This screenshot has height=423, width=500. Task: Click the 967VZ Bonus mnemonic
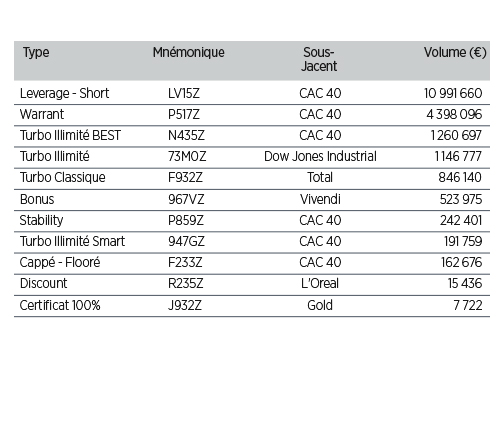tap(186, 200)
